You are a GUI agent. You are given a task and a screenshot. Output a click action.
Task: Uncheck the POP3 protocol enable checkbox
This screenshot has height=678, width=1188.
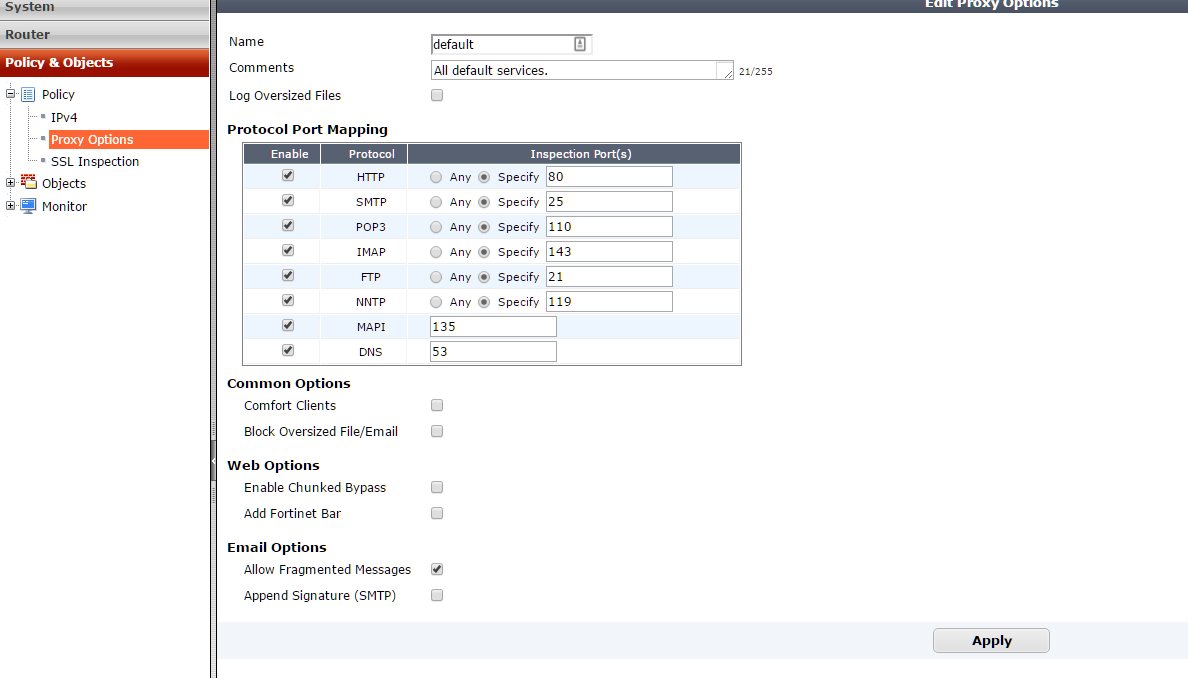[288, 225]
